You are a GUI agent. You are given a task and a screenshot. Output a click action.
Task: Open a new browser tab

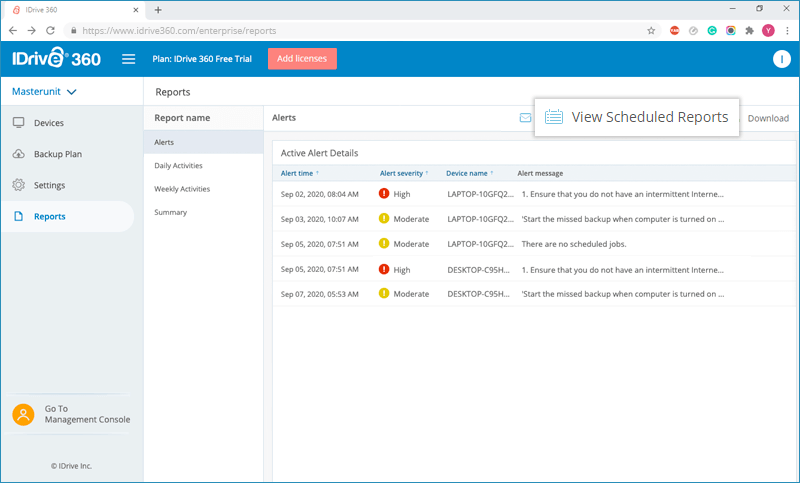(x=158, y=10)
